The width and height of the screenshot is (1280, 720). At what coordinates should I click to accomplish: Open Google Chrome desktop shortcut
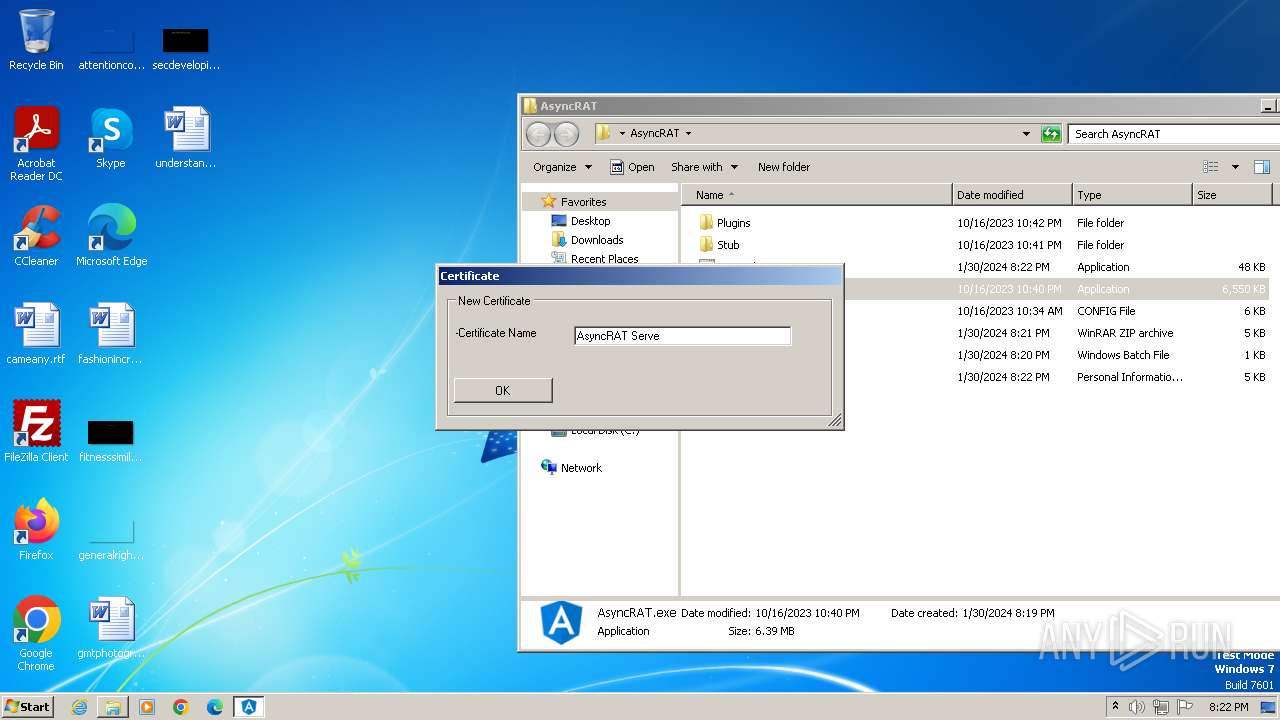(x=36, y=634)
